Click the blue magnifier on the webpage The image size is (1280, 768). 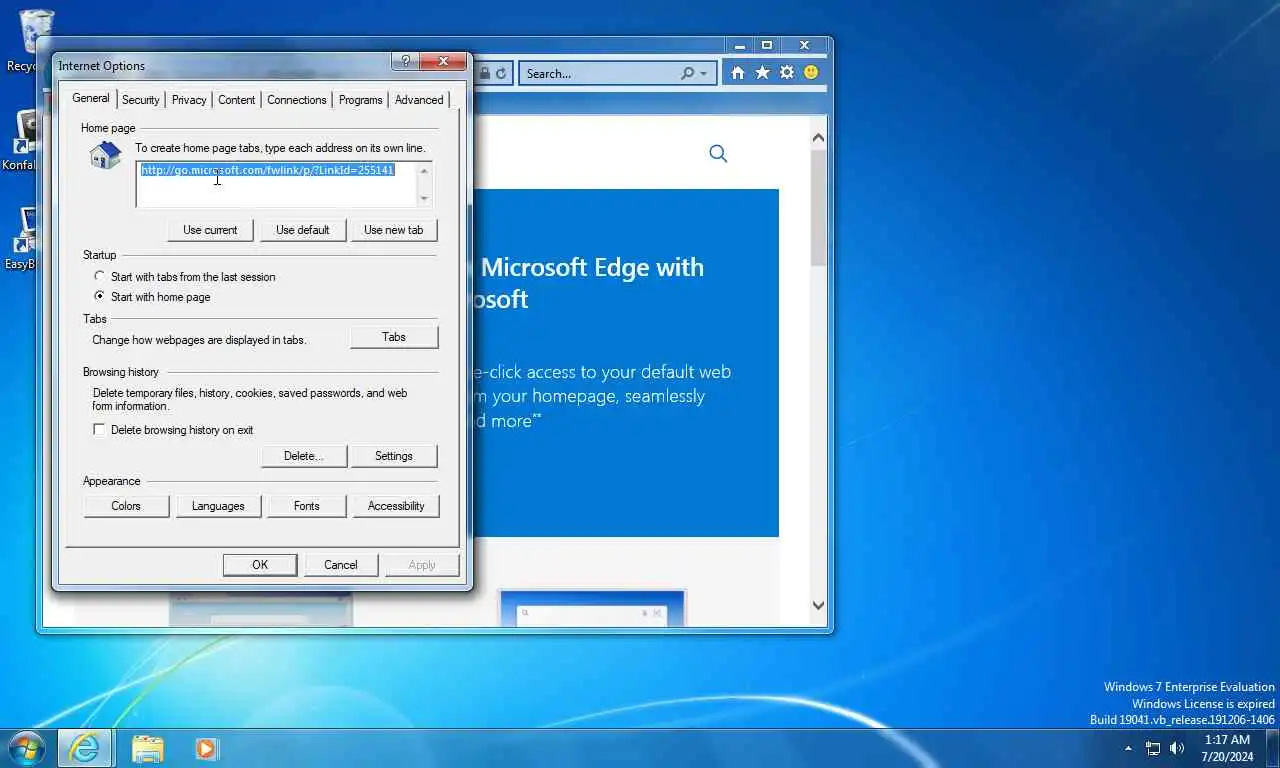[718, 153]
